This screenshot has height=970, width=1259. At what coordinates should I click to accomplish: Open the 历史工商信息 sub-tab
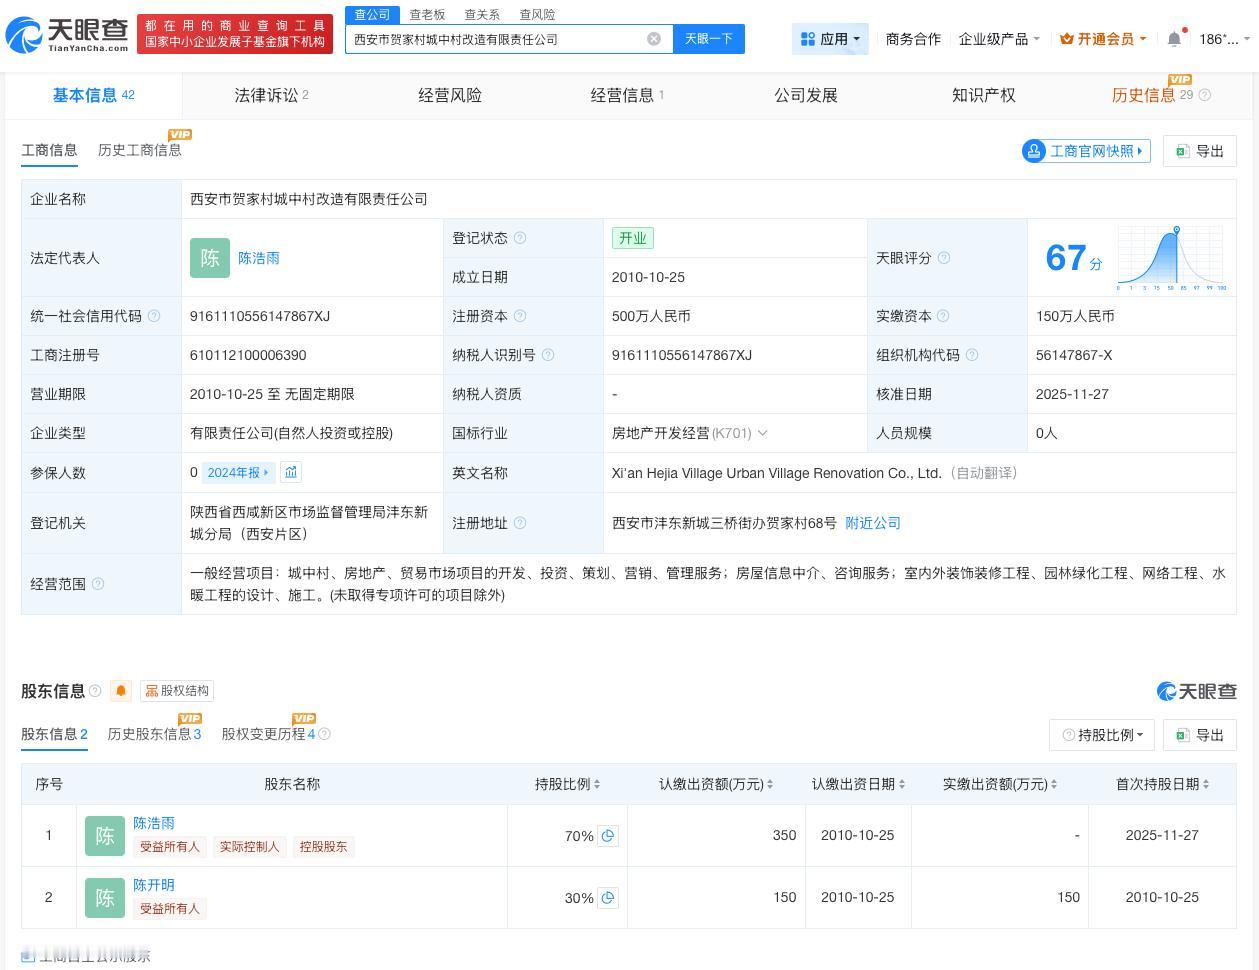(x=140, y=150)
